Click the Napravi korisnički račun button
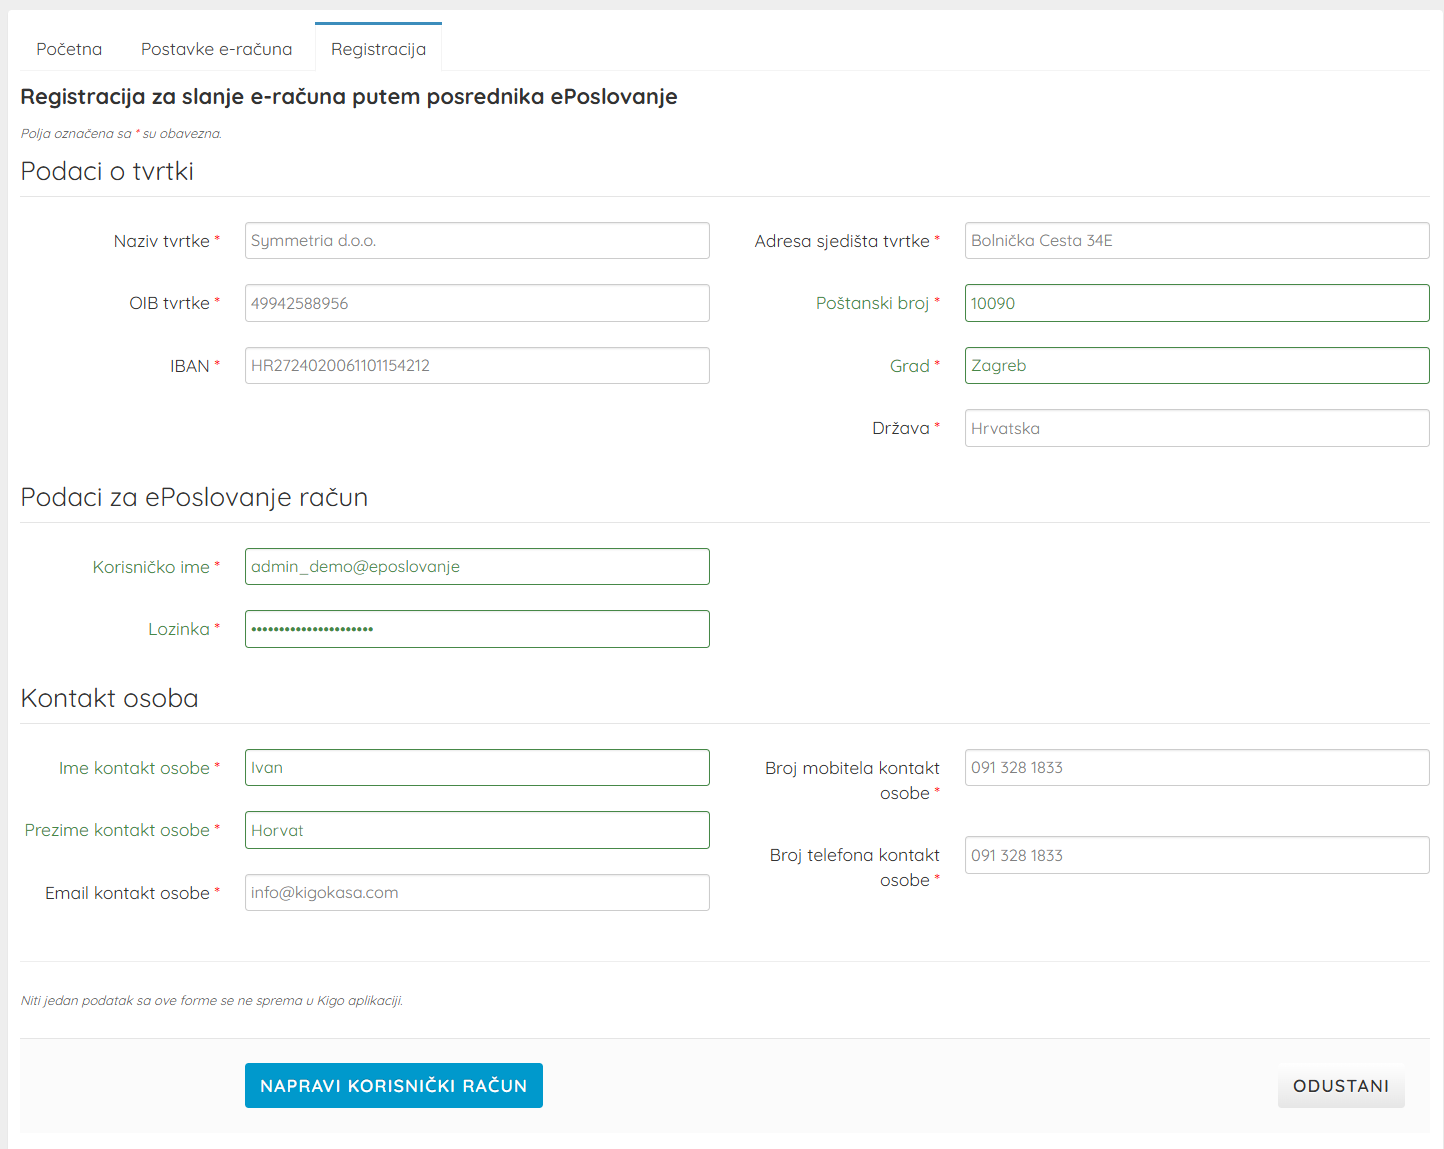 394,1086
